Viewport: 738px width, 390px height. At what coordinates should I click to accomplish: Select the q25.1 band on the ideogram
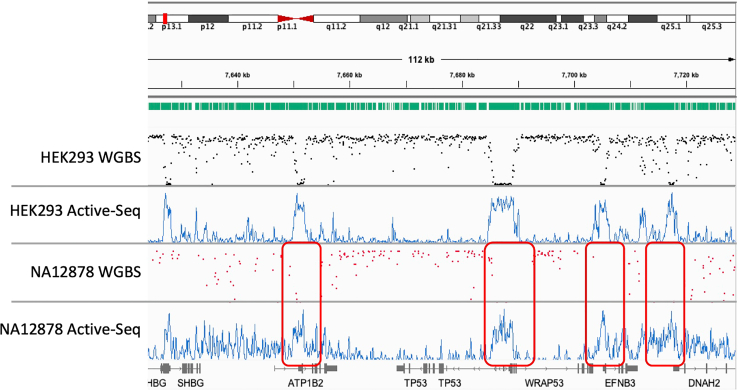point(672,19)
